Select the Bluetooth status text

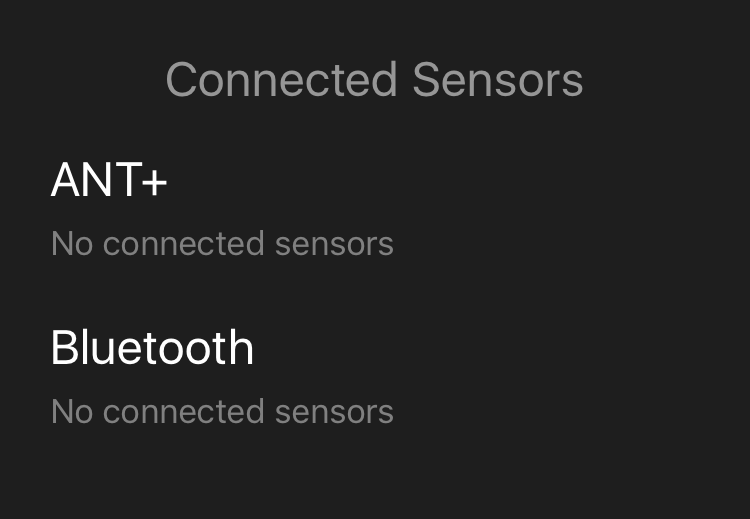pos(222,411)
